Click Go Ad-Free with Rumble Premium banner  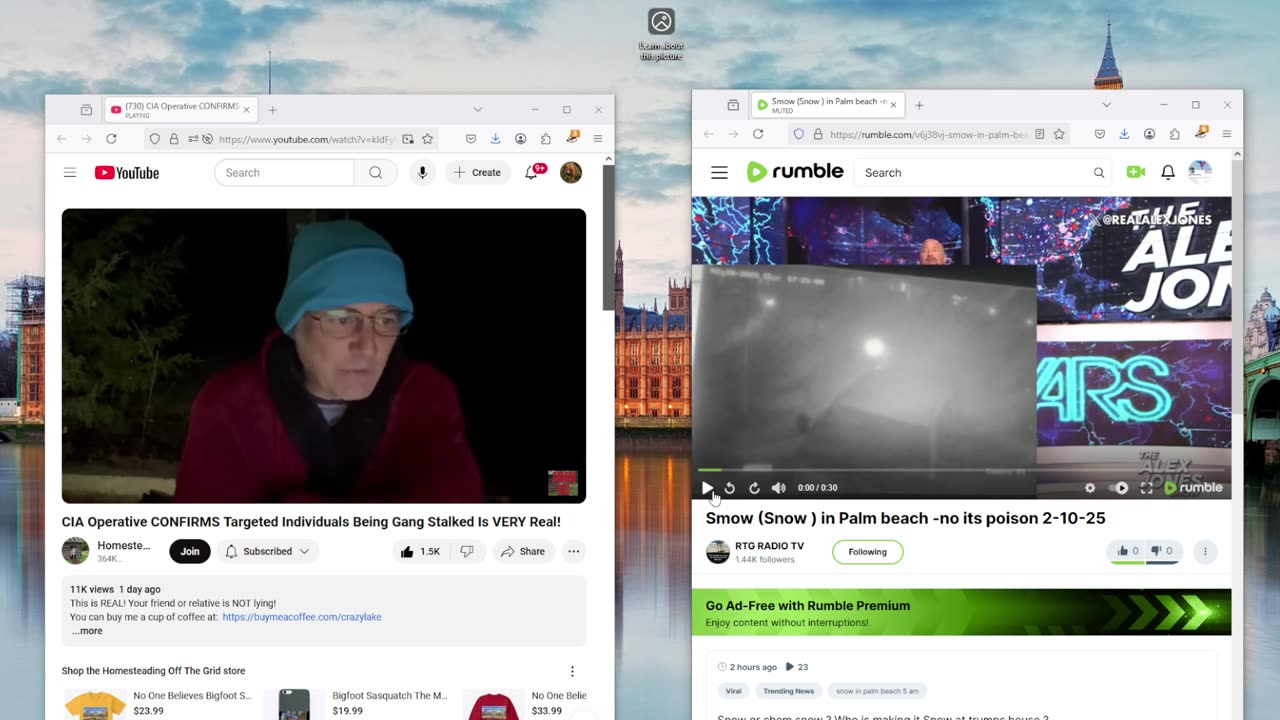(x=961, y=612)
